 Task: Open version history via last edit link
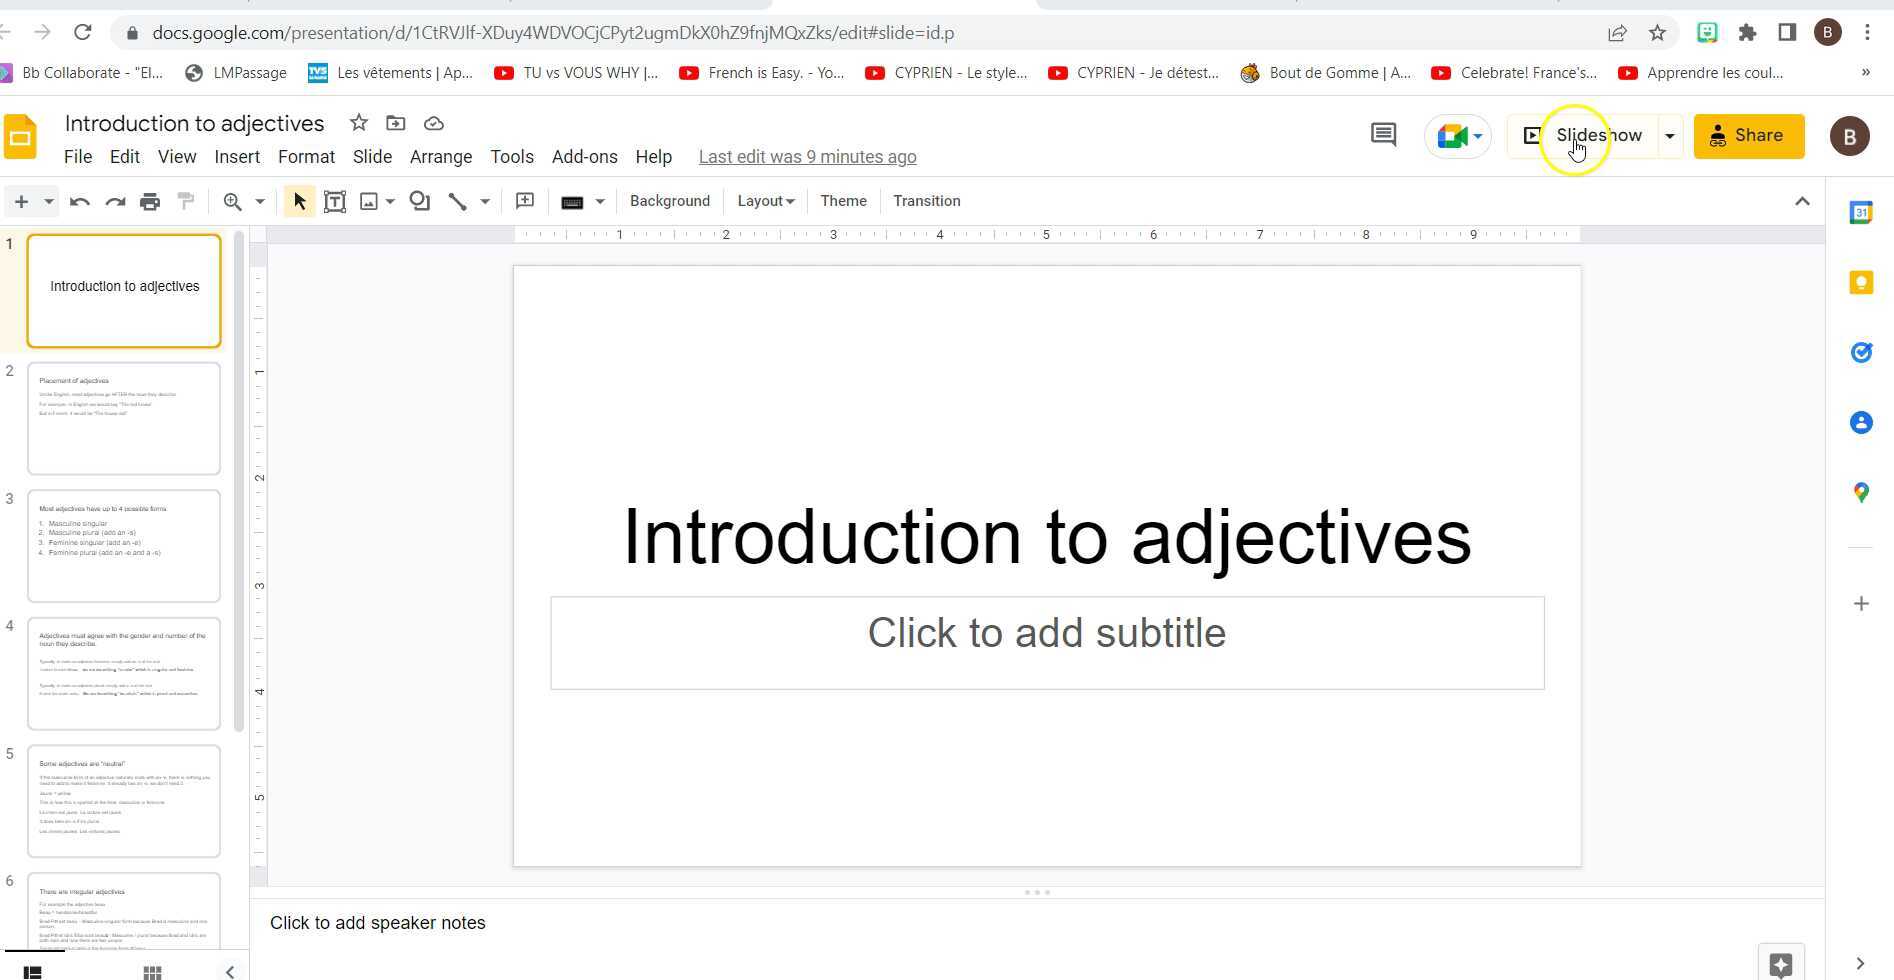807,156
